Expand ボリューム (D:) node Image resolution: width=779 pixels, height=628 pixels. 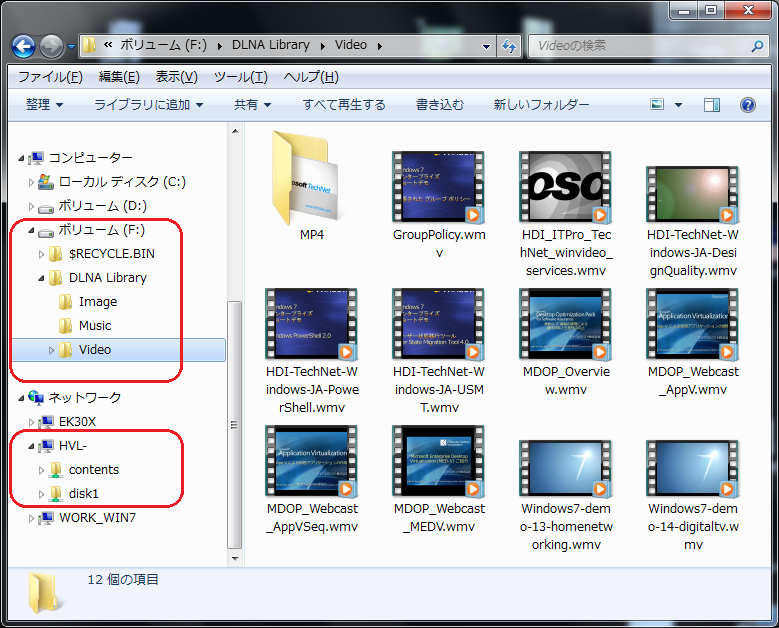click(31, 206)
